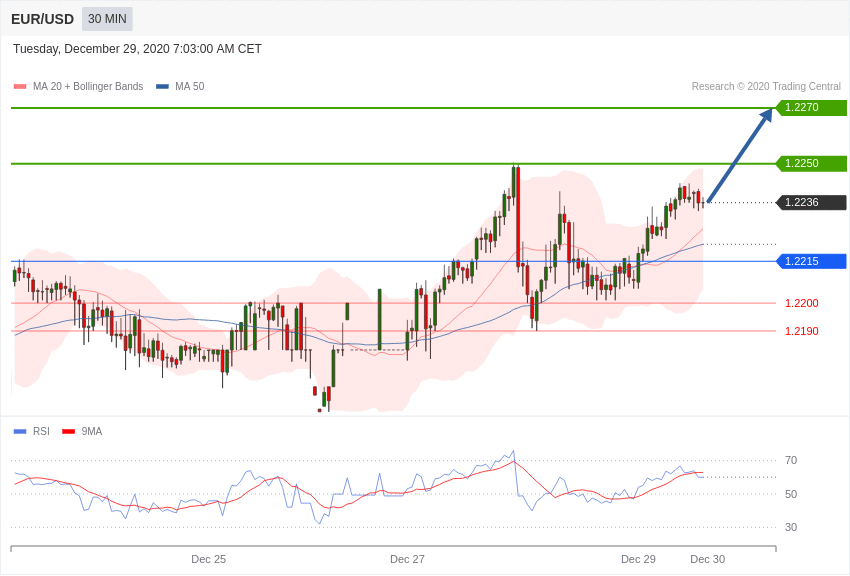Click the blue MA 50 legend swatch
The height and width of the screenshot is (576, 850).
[x=163, y=86]
